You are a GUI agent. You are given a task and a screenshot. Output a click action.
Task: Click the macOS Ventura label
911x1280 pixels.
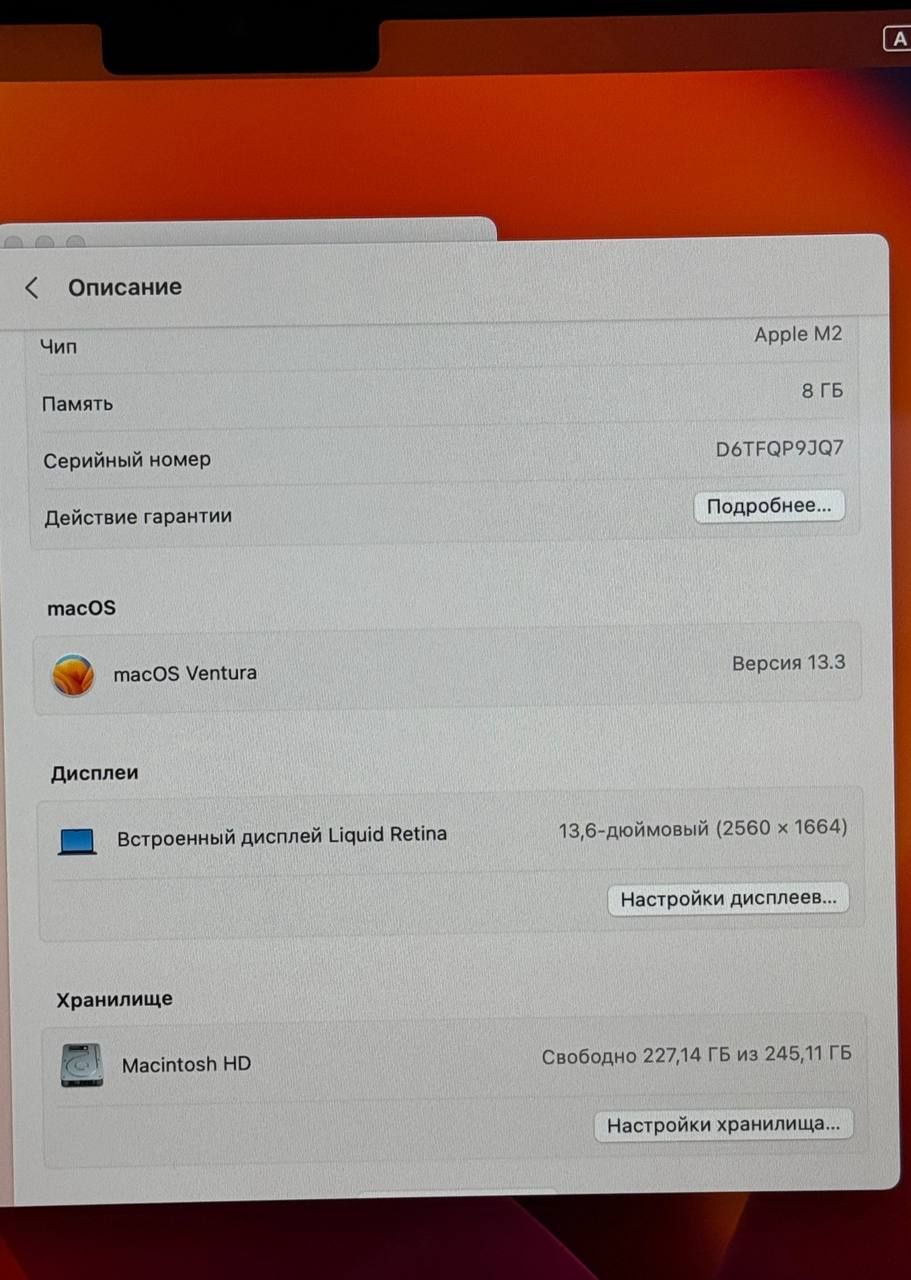185,673
